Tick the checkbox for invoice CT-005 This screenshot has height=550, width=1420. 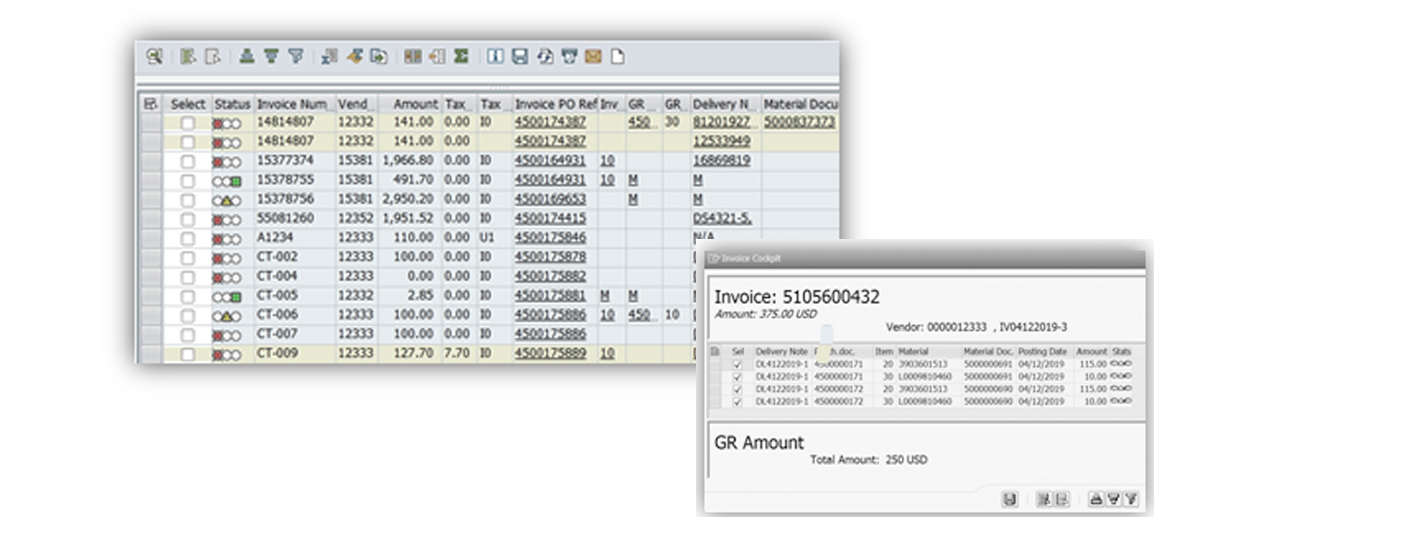(188, 297)
